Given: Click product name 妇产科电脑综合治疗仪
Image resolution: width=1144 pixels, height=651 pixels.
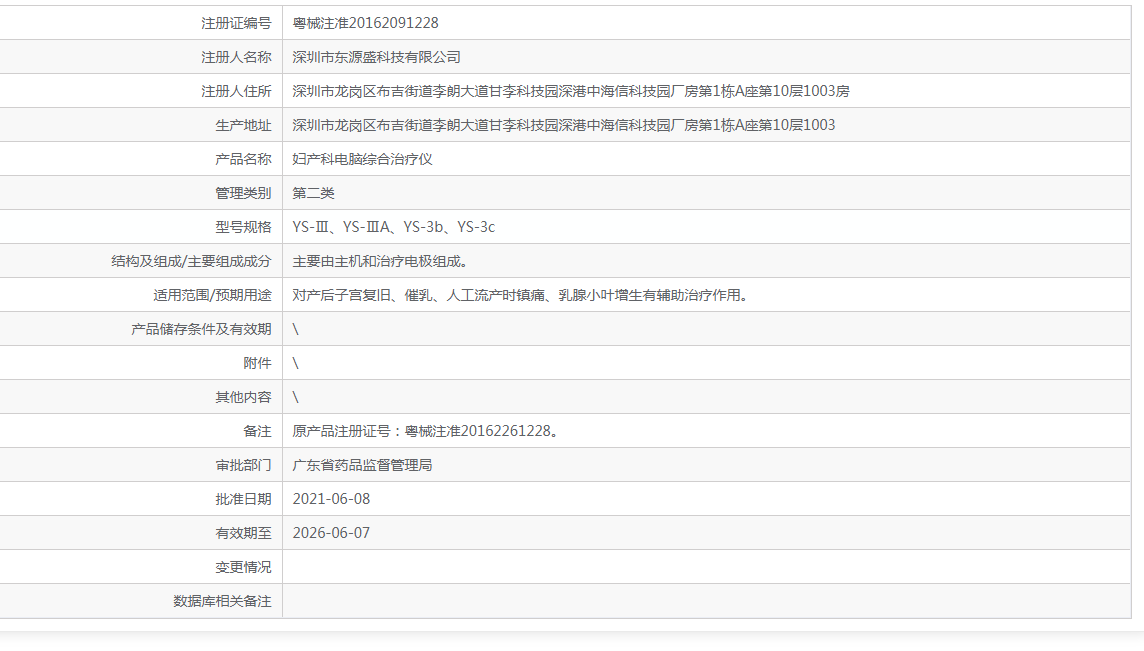Looking at the screenshot, I should point(363,159).
